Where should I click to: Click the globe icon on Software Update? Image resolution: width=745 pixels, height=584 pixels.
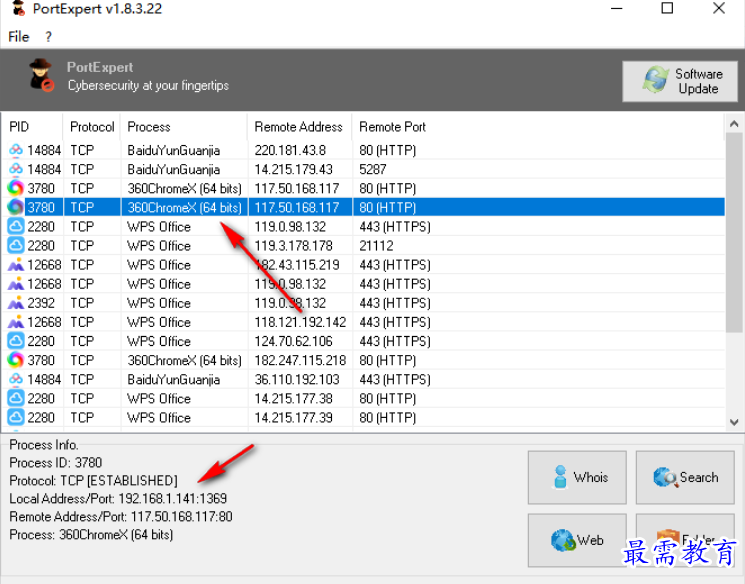pyautogui.click(x=656, y=81)
